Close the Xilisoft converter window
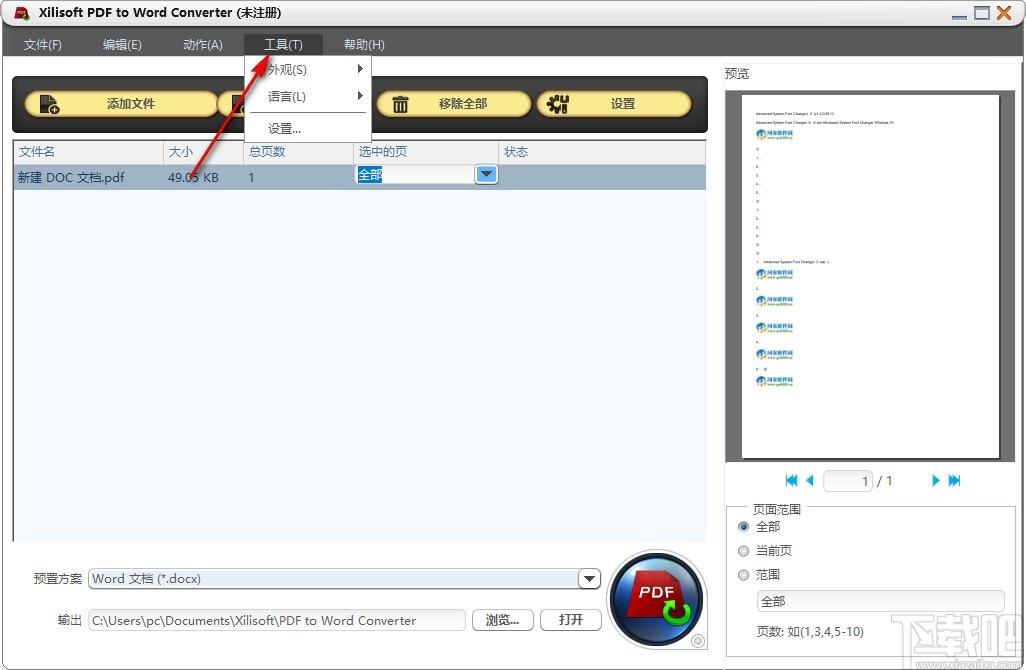The height and width of the screenshot is (670, 1026). [x=1004, y=12]
